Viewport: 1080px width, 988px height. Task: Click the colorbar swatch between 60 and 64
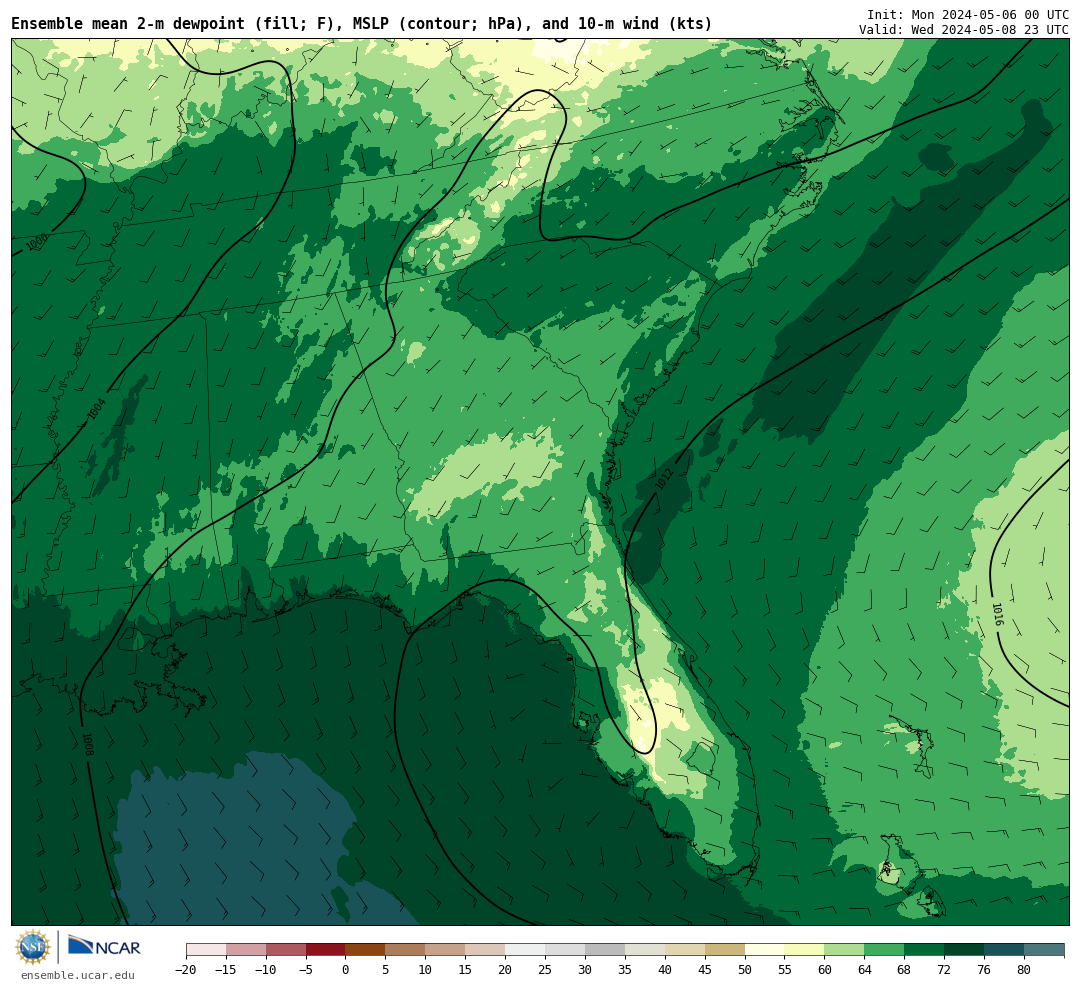[x=844, y=949]
